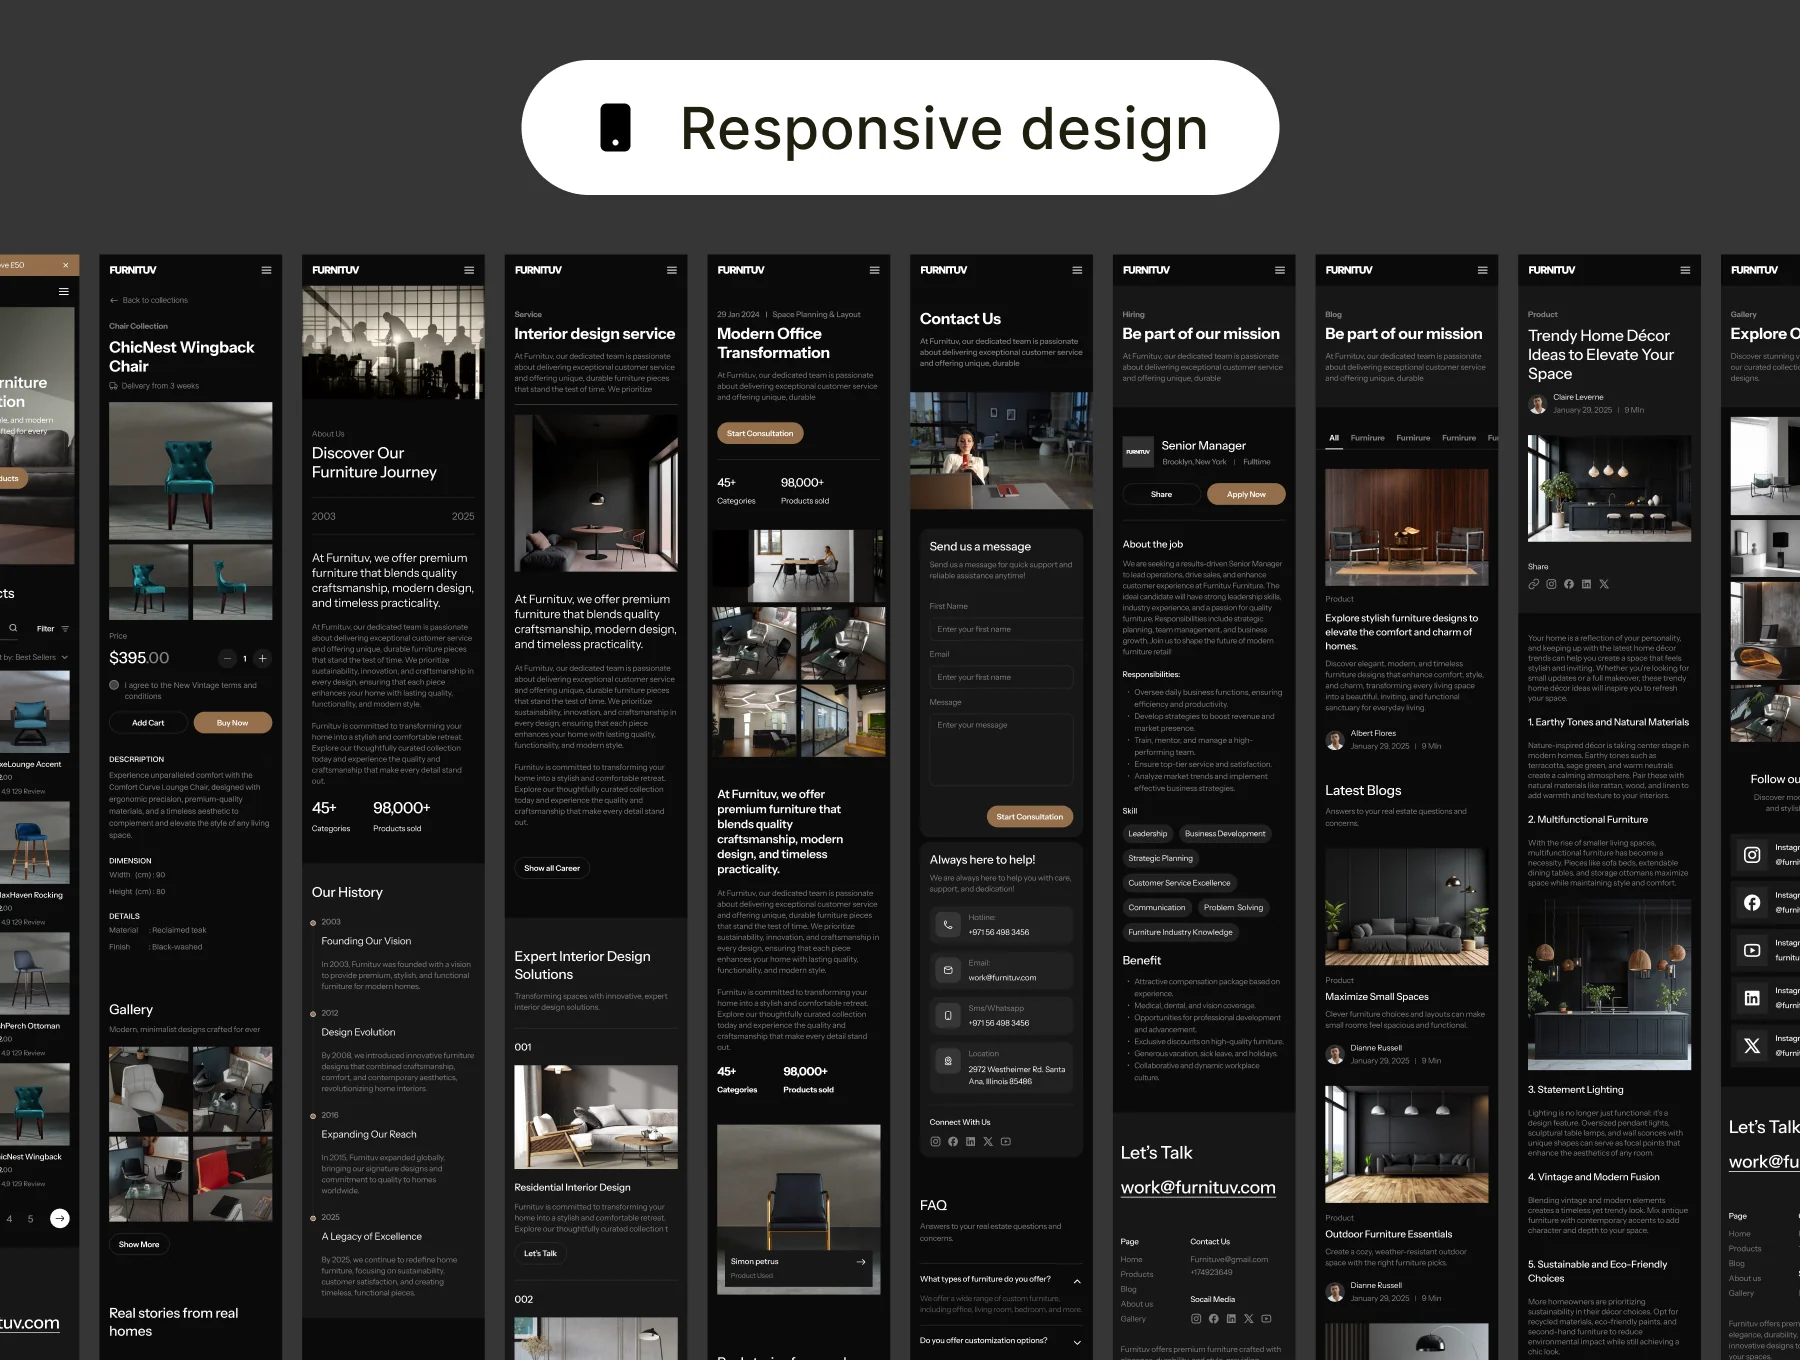This screenshot has width=1800, height=1360.
Task: Collapse the What types of furniture FAQ
Action: [x=1077, y=1281]
